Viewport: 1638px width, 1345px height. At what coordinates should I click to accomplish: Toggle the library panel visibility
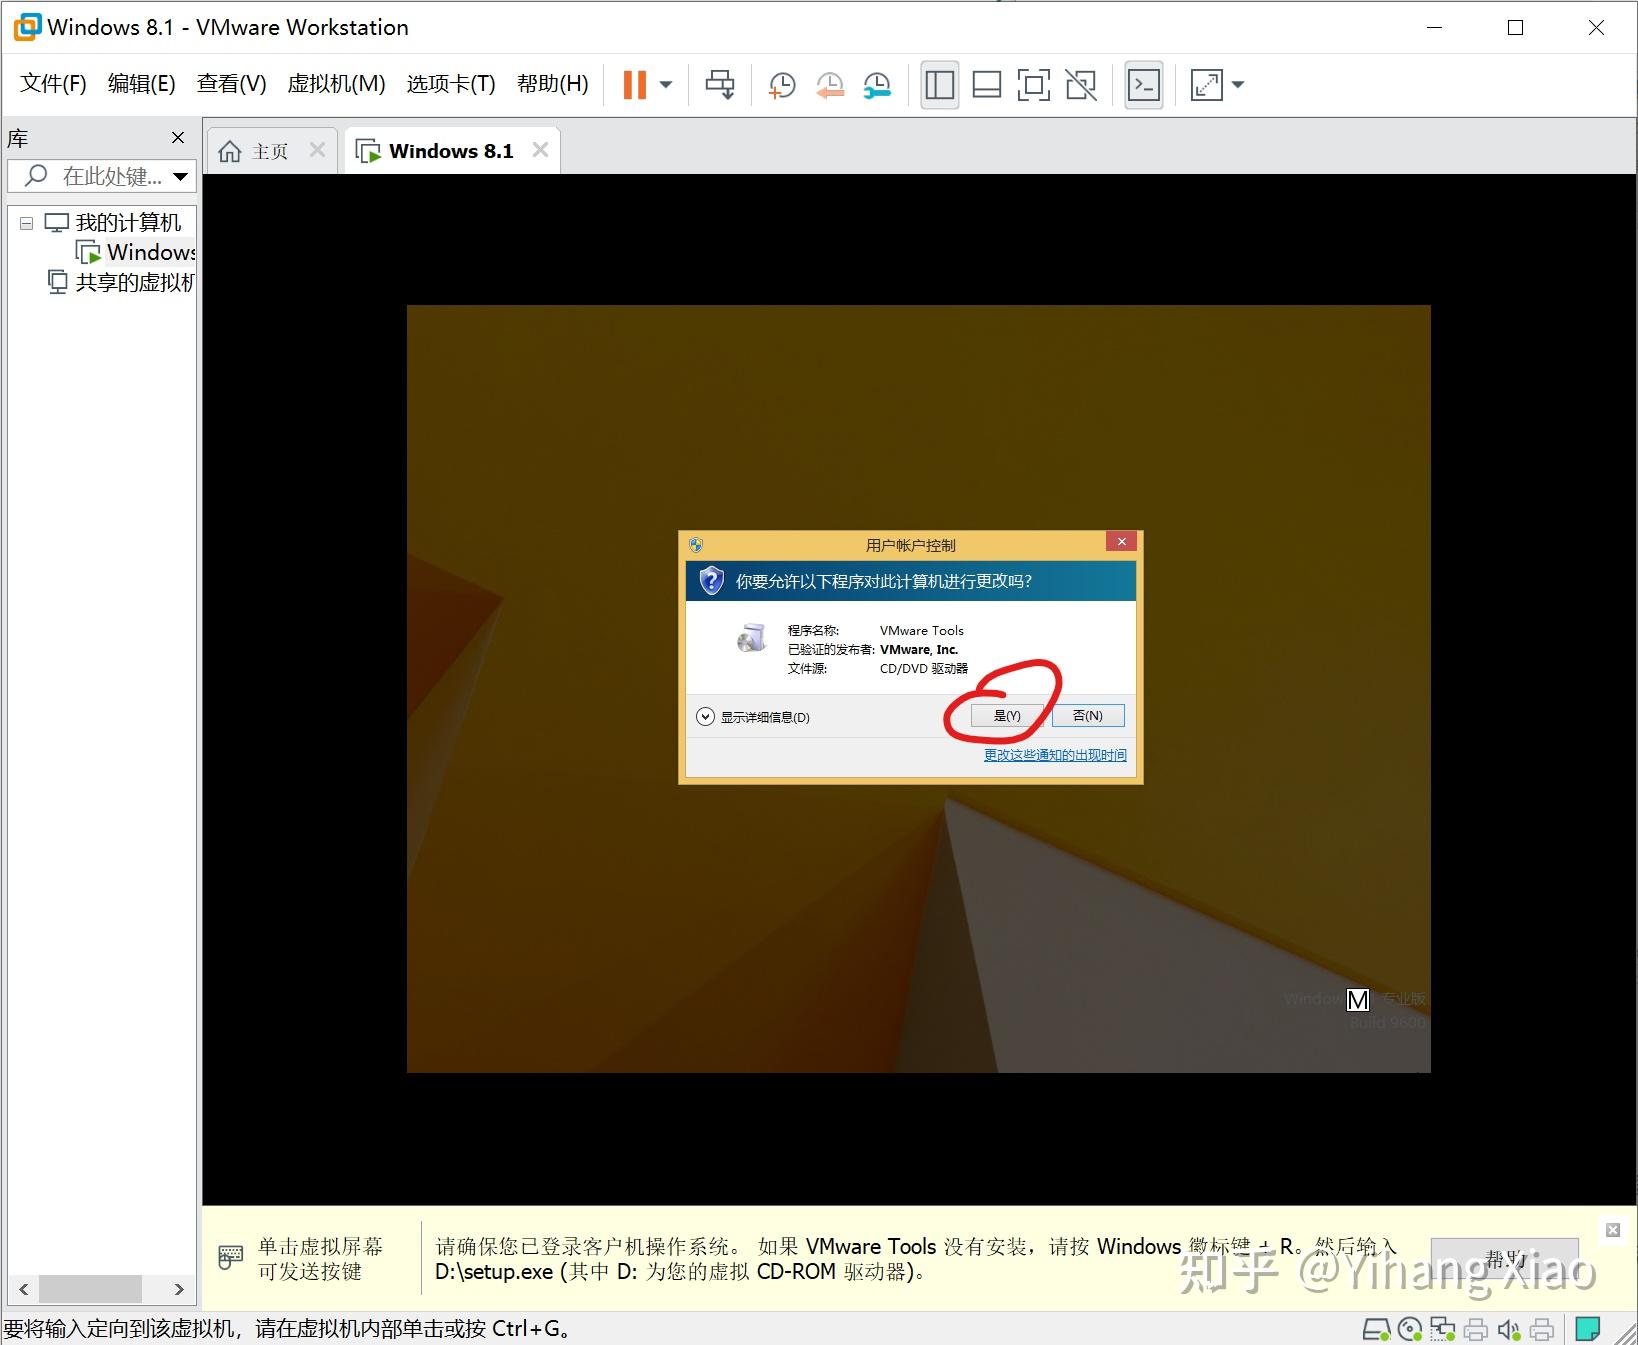tap(938, 84)
